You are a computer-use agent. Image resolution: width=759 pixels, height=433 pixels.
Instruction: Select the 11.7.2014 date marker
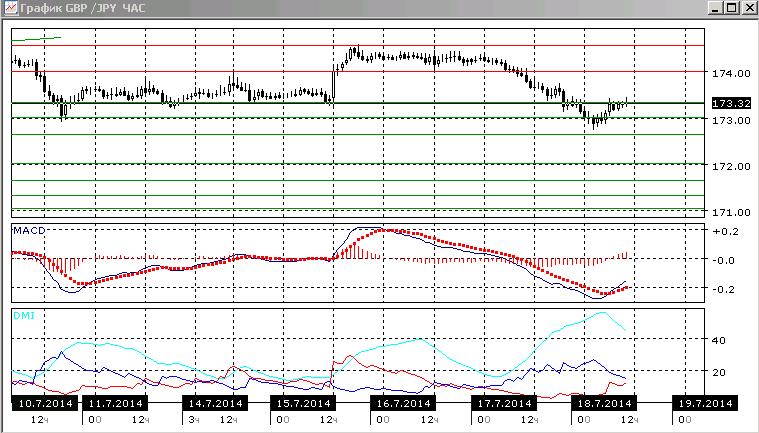click(115, 403)
